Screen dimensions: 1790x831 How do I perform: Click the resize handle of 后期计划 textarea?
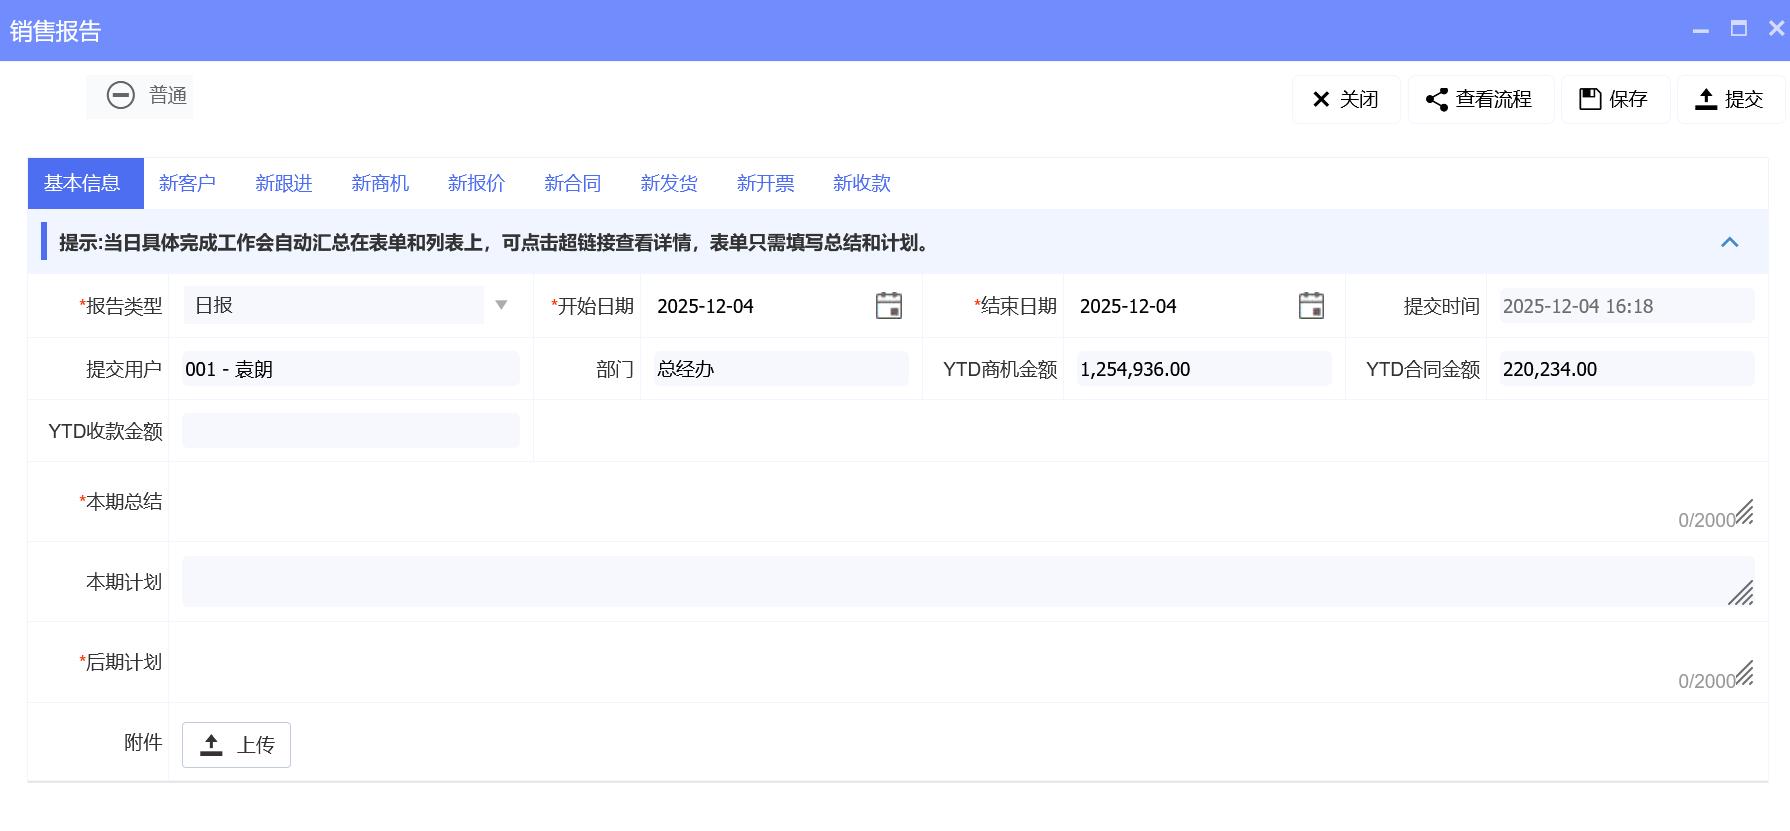pyautogui.click(x=1743, y=674)
